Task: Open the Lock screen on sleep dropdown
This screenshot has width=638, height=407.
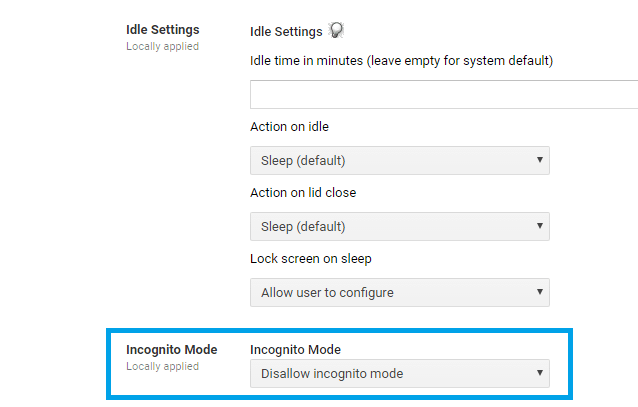Action: click(x=400, y=292)
